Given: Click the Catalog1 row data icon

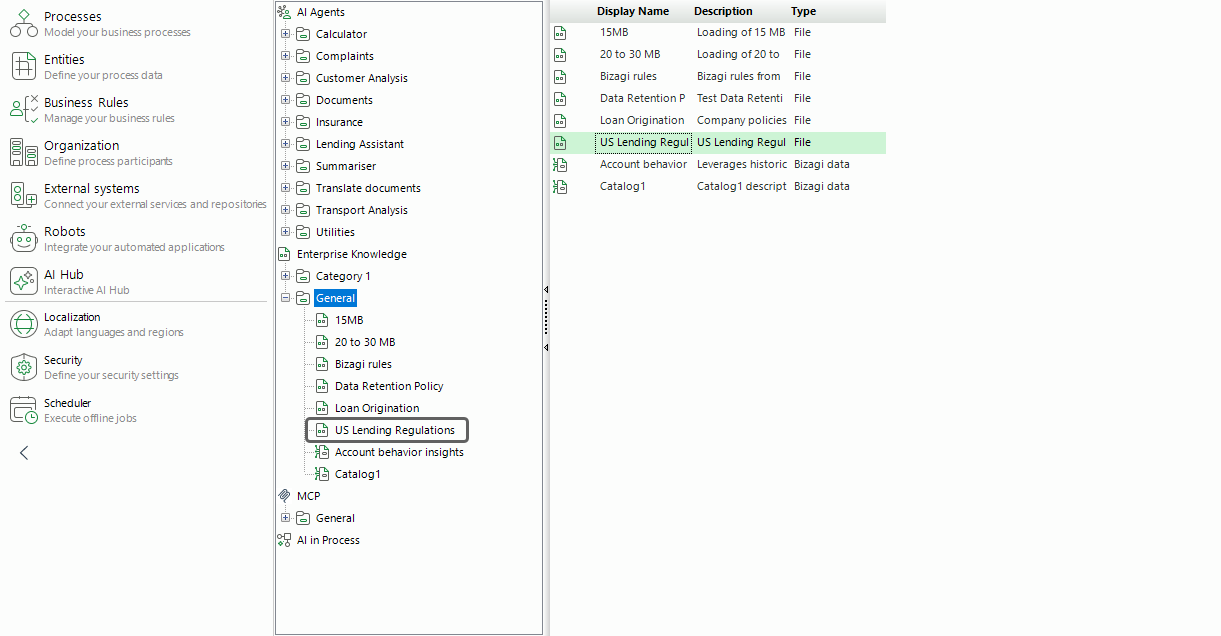Looking at the screenshot, I should pyautogui.click(x=560, y=186).
